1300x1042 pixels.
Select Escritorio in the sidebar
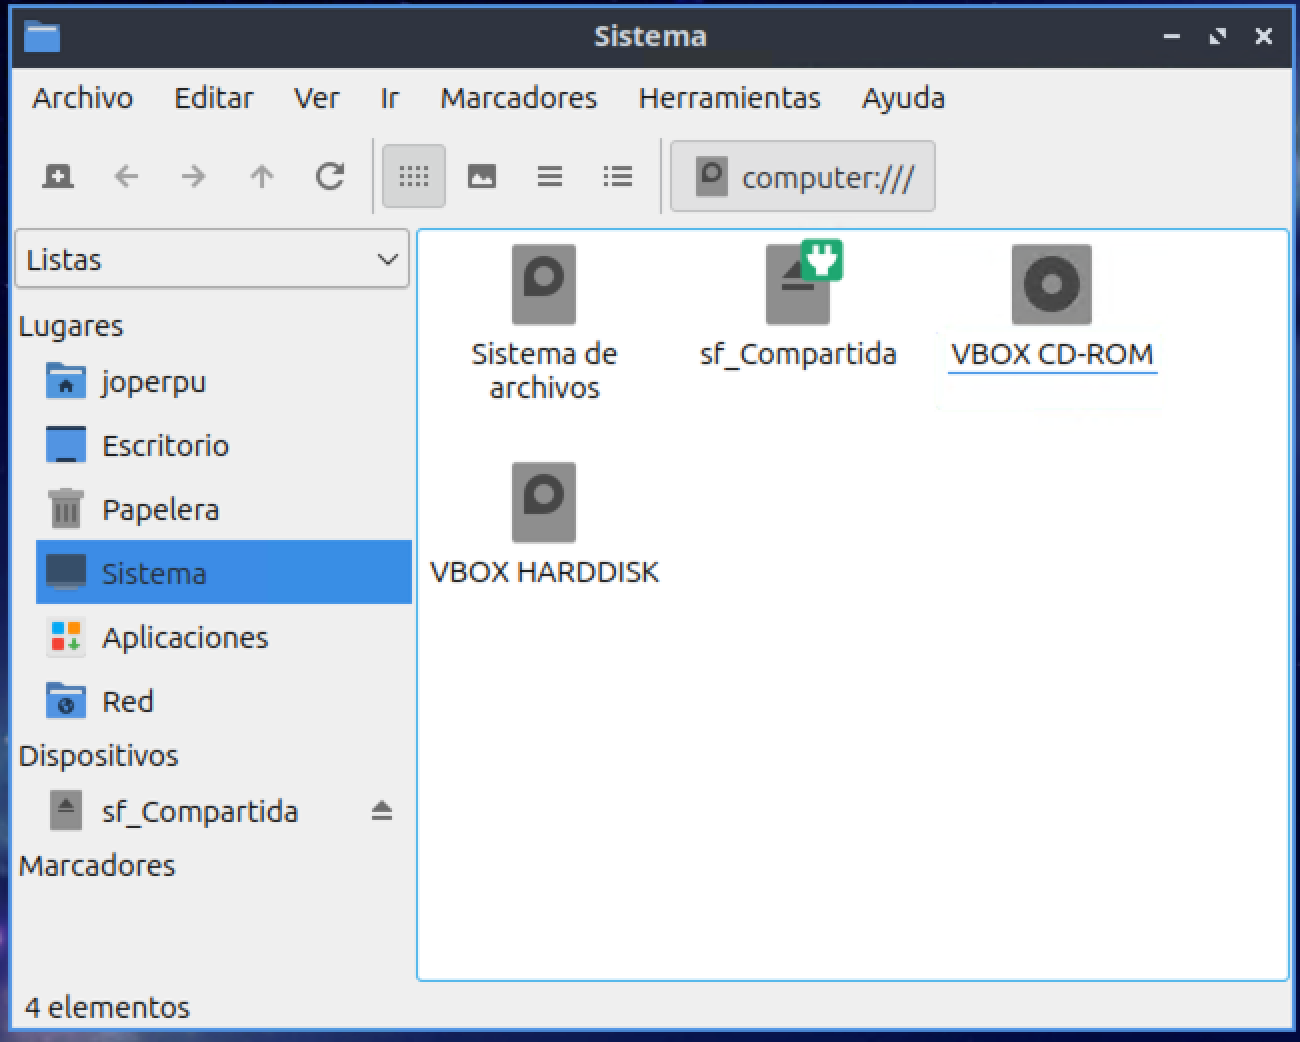pos(224,445)
